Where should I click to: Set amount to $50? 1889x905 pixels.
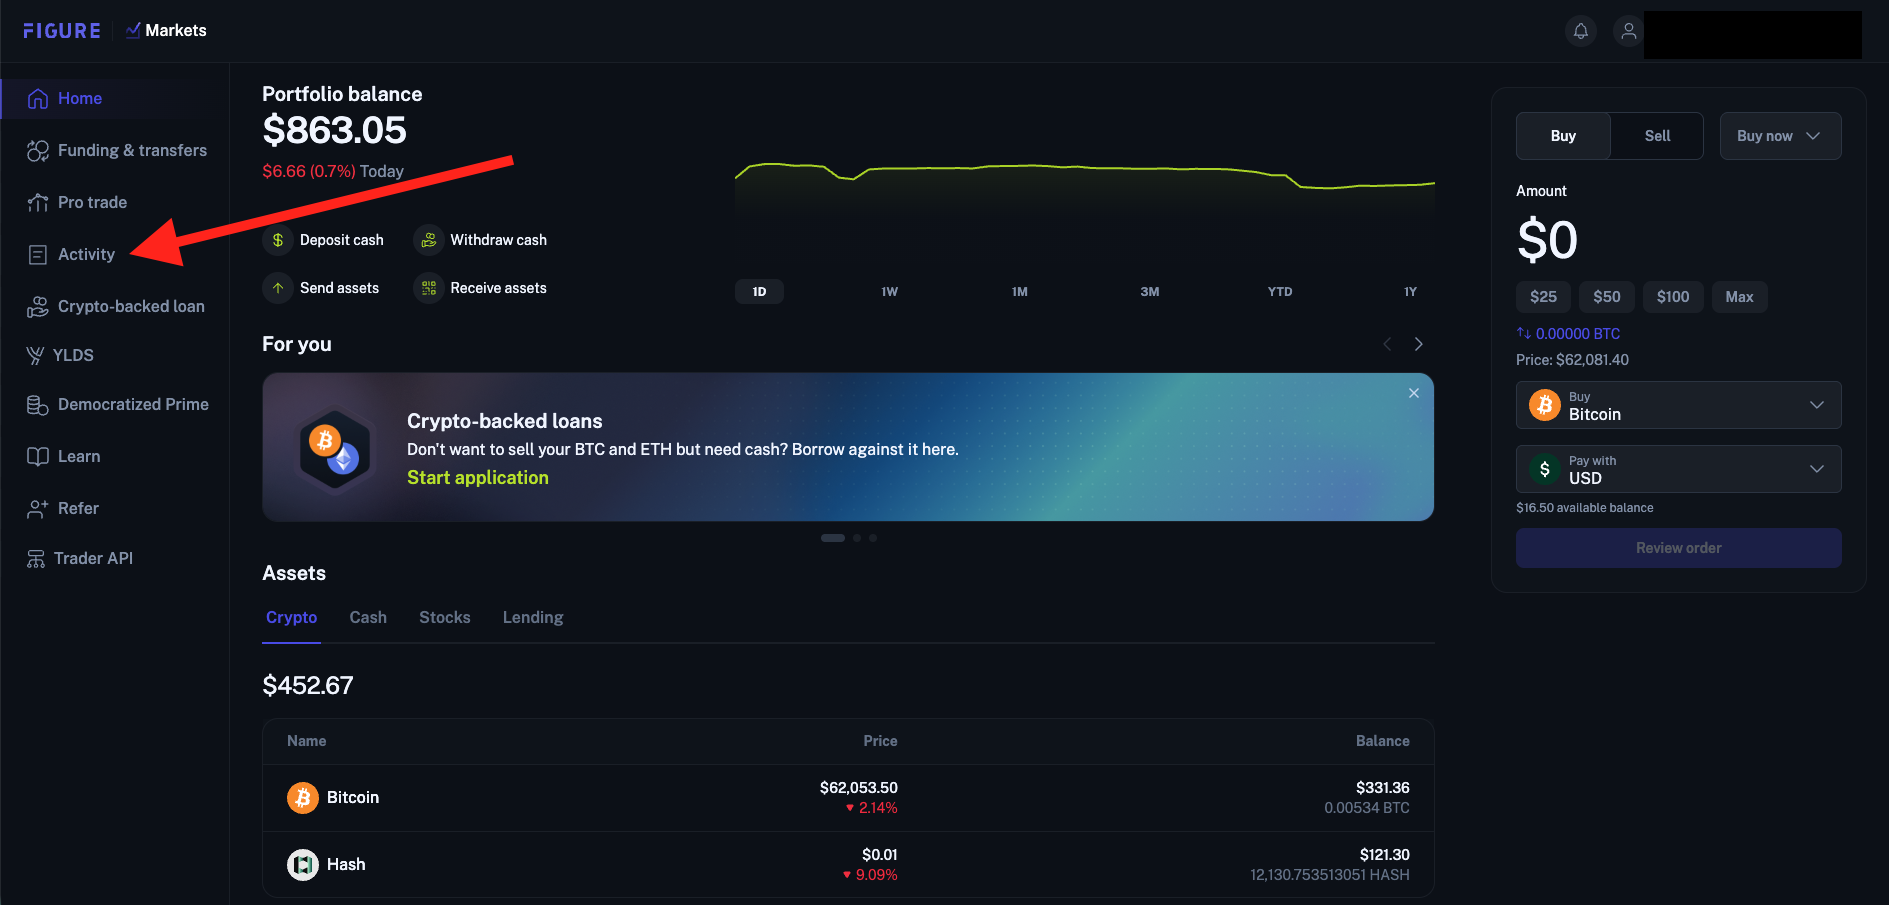point(1607,297)
